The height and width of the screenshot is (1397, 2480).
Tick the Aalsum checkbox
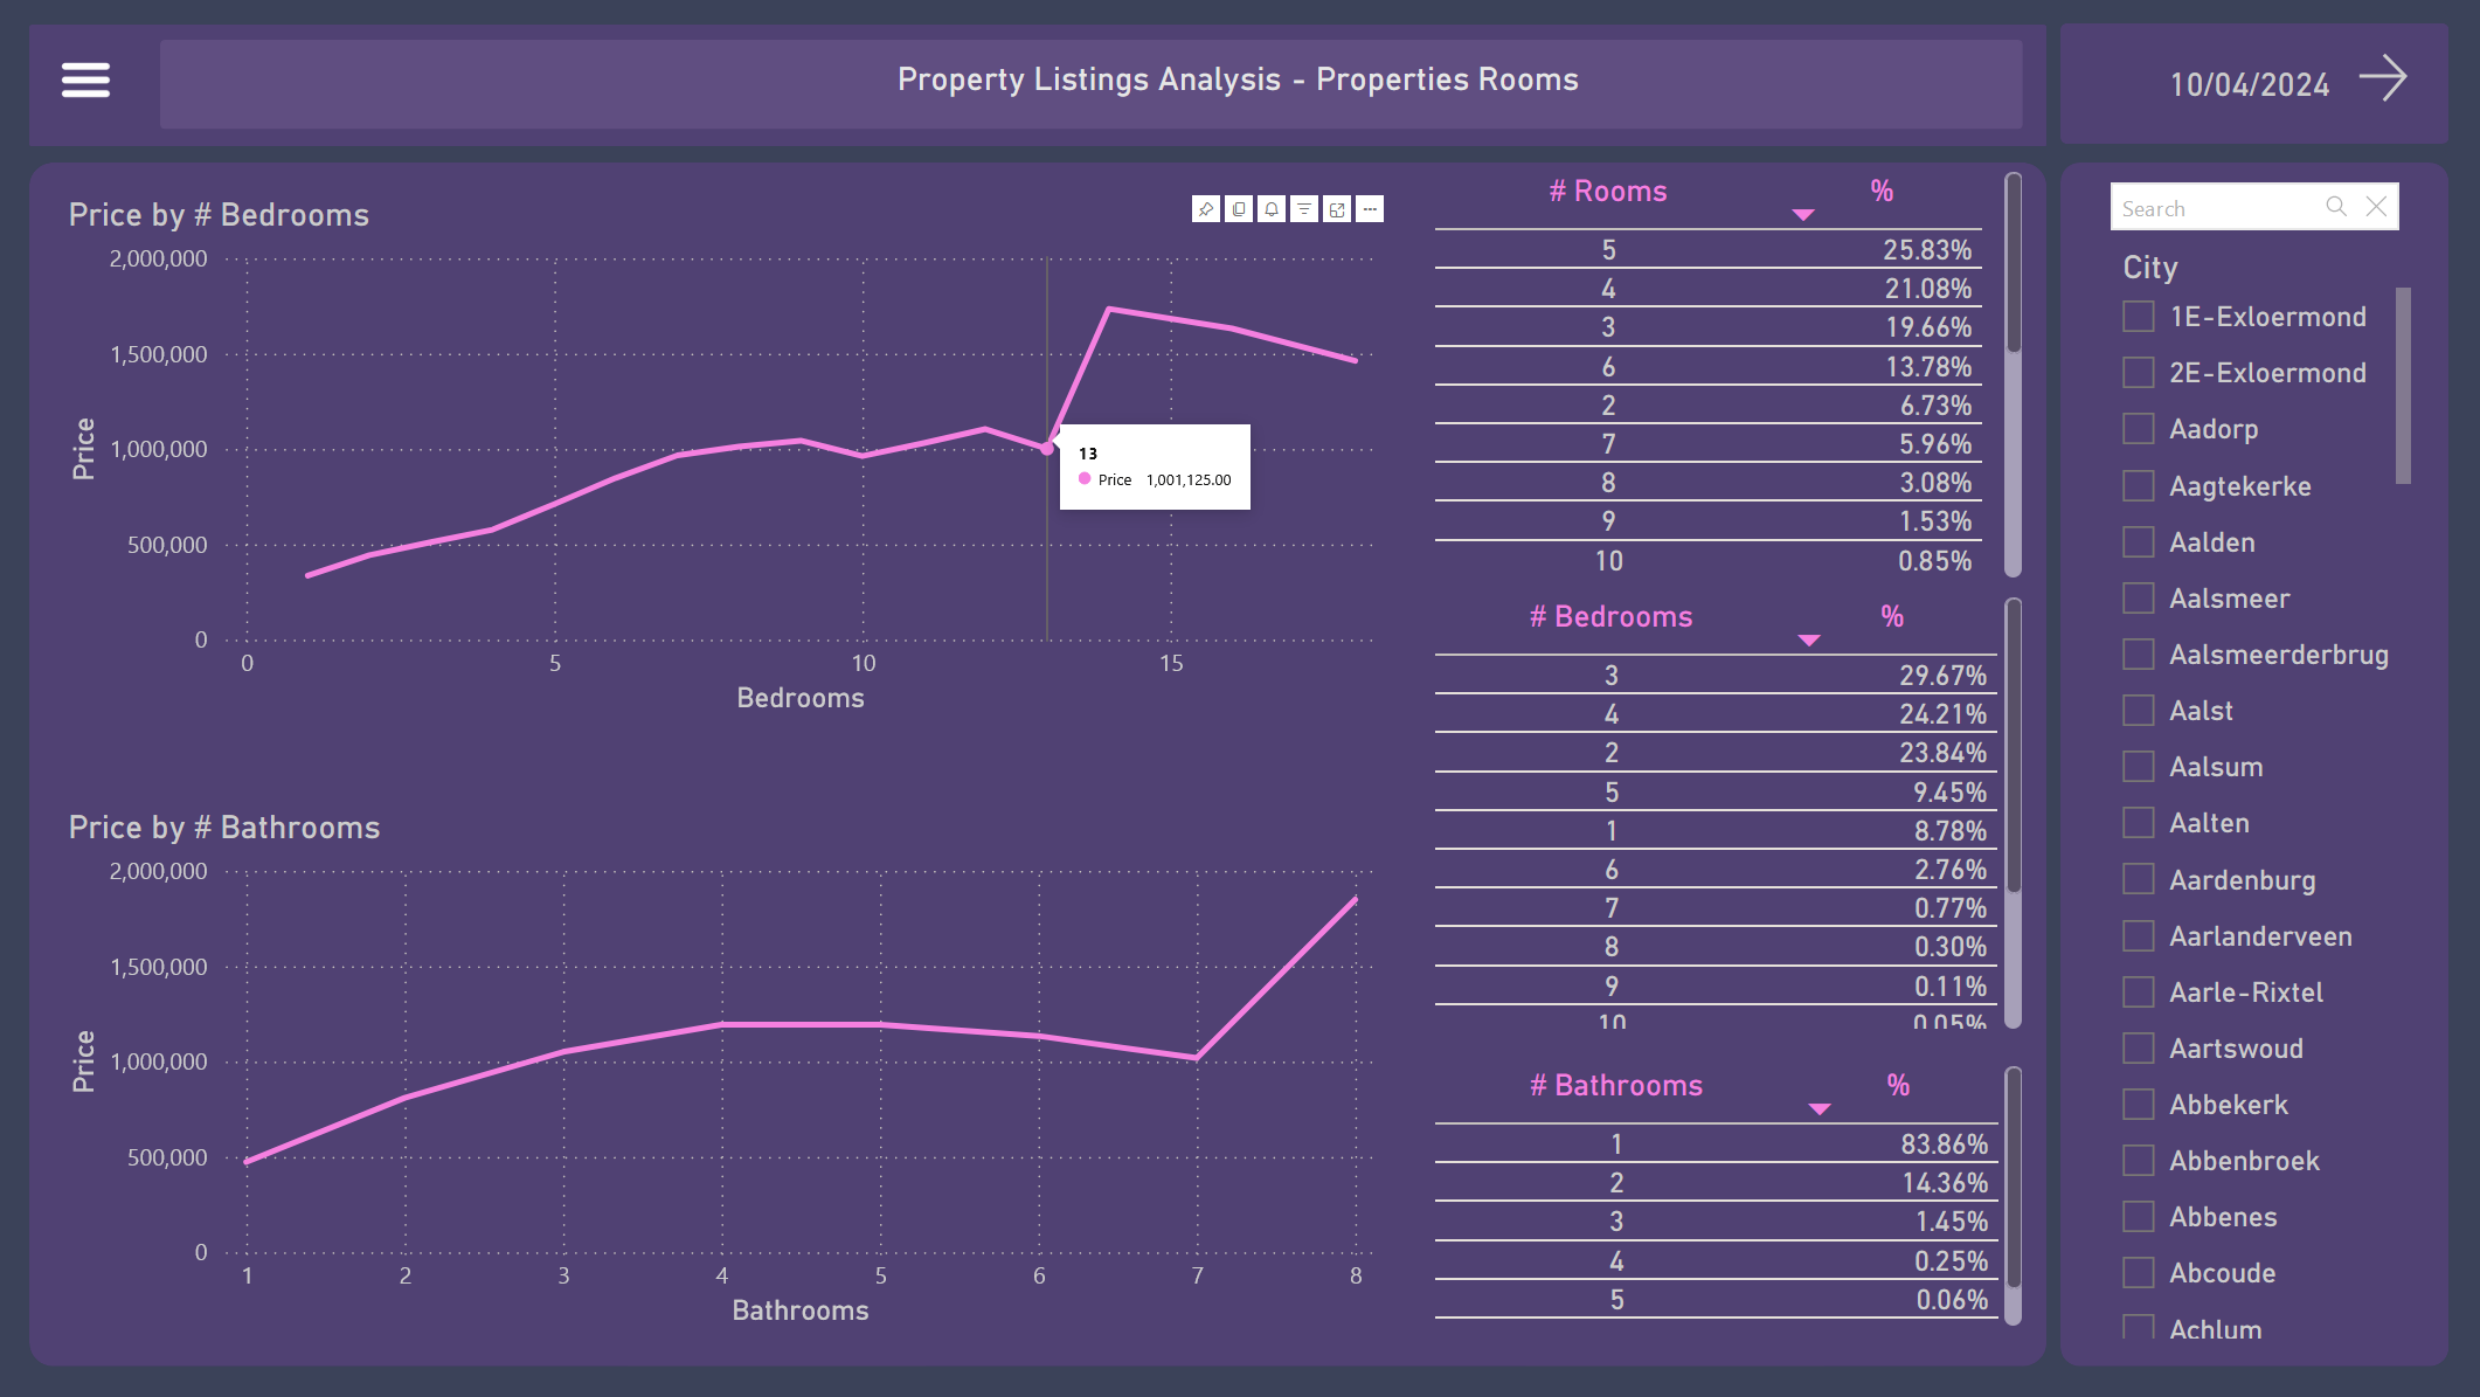coord(2138,767)
